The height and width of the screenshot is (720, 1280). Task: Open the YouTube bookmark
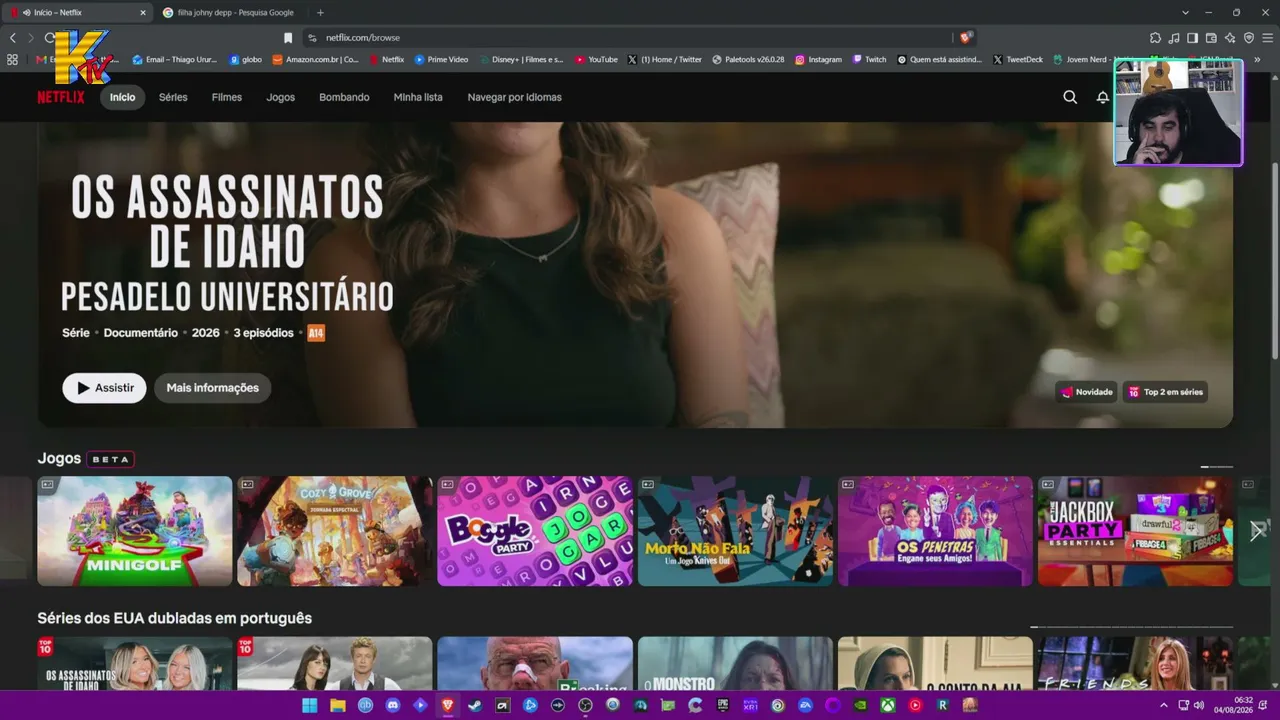(596, 60)
